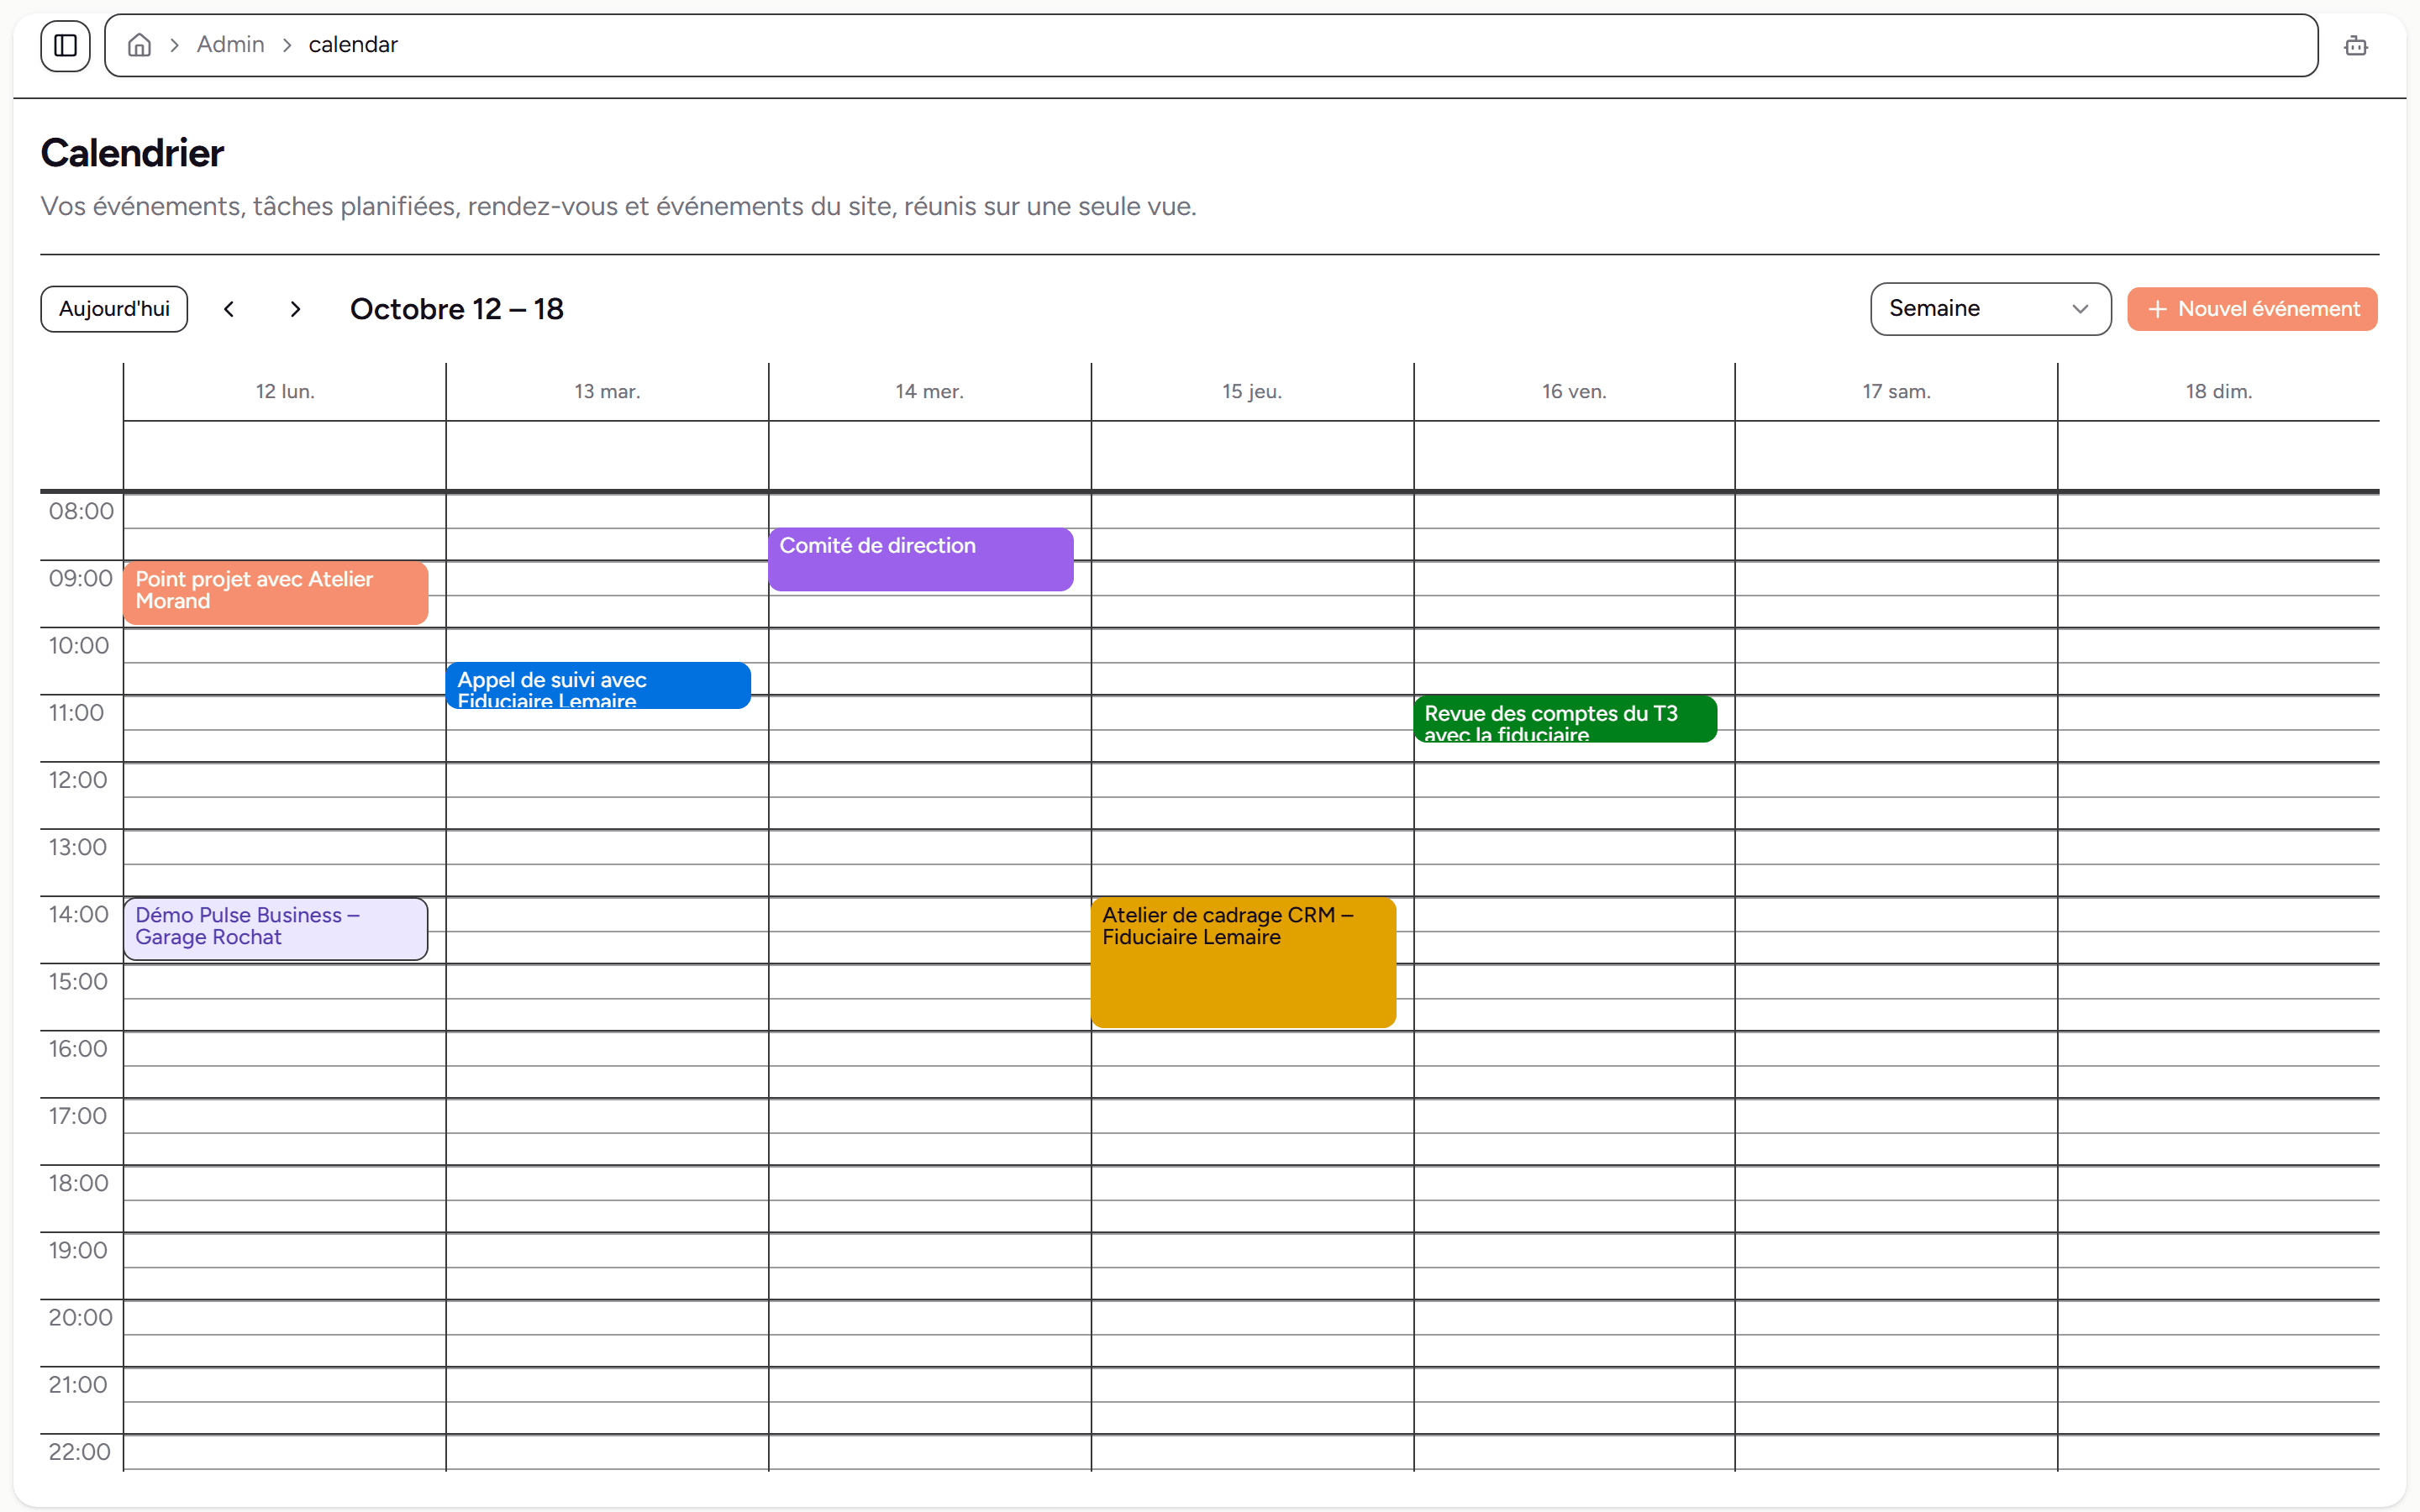Click the 17:00 time label
The width and height of the screenshot is (2420, 1512).
click(x=78, y=1116)
